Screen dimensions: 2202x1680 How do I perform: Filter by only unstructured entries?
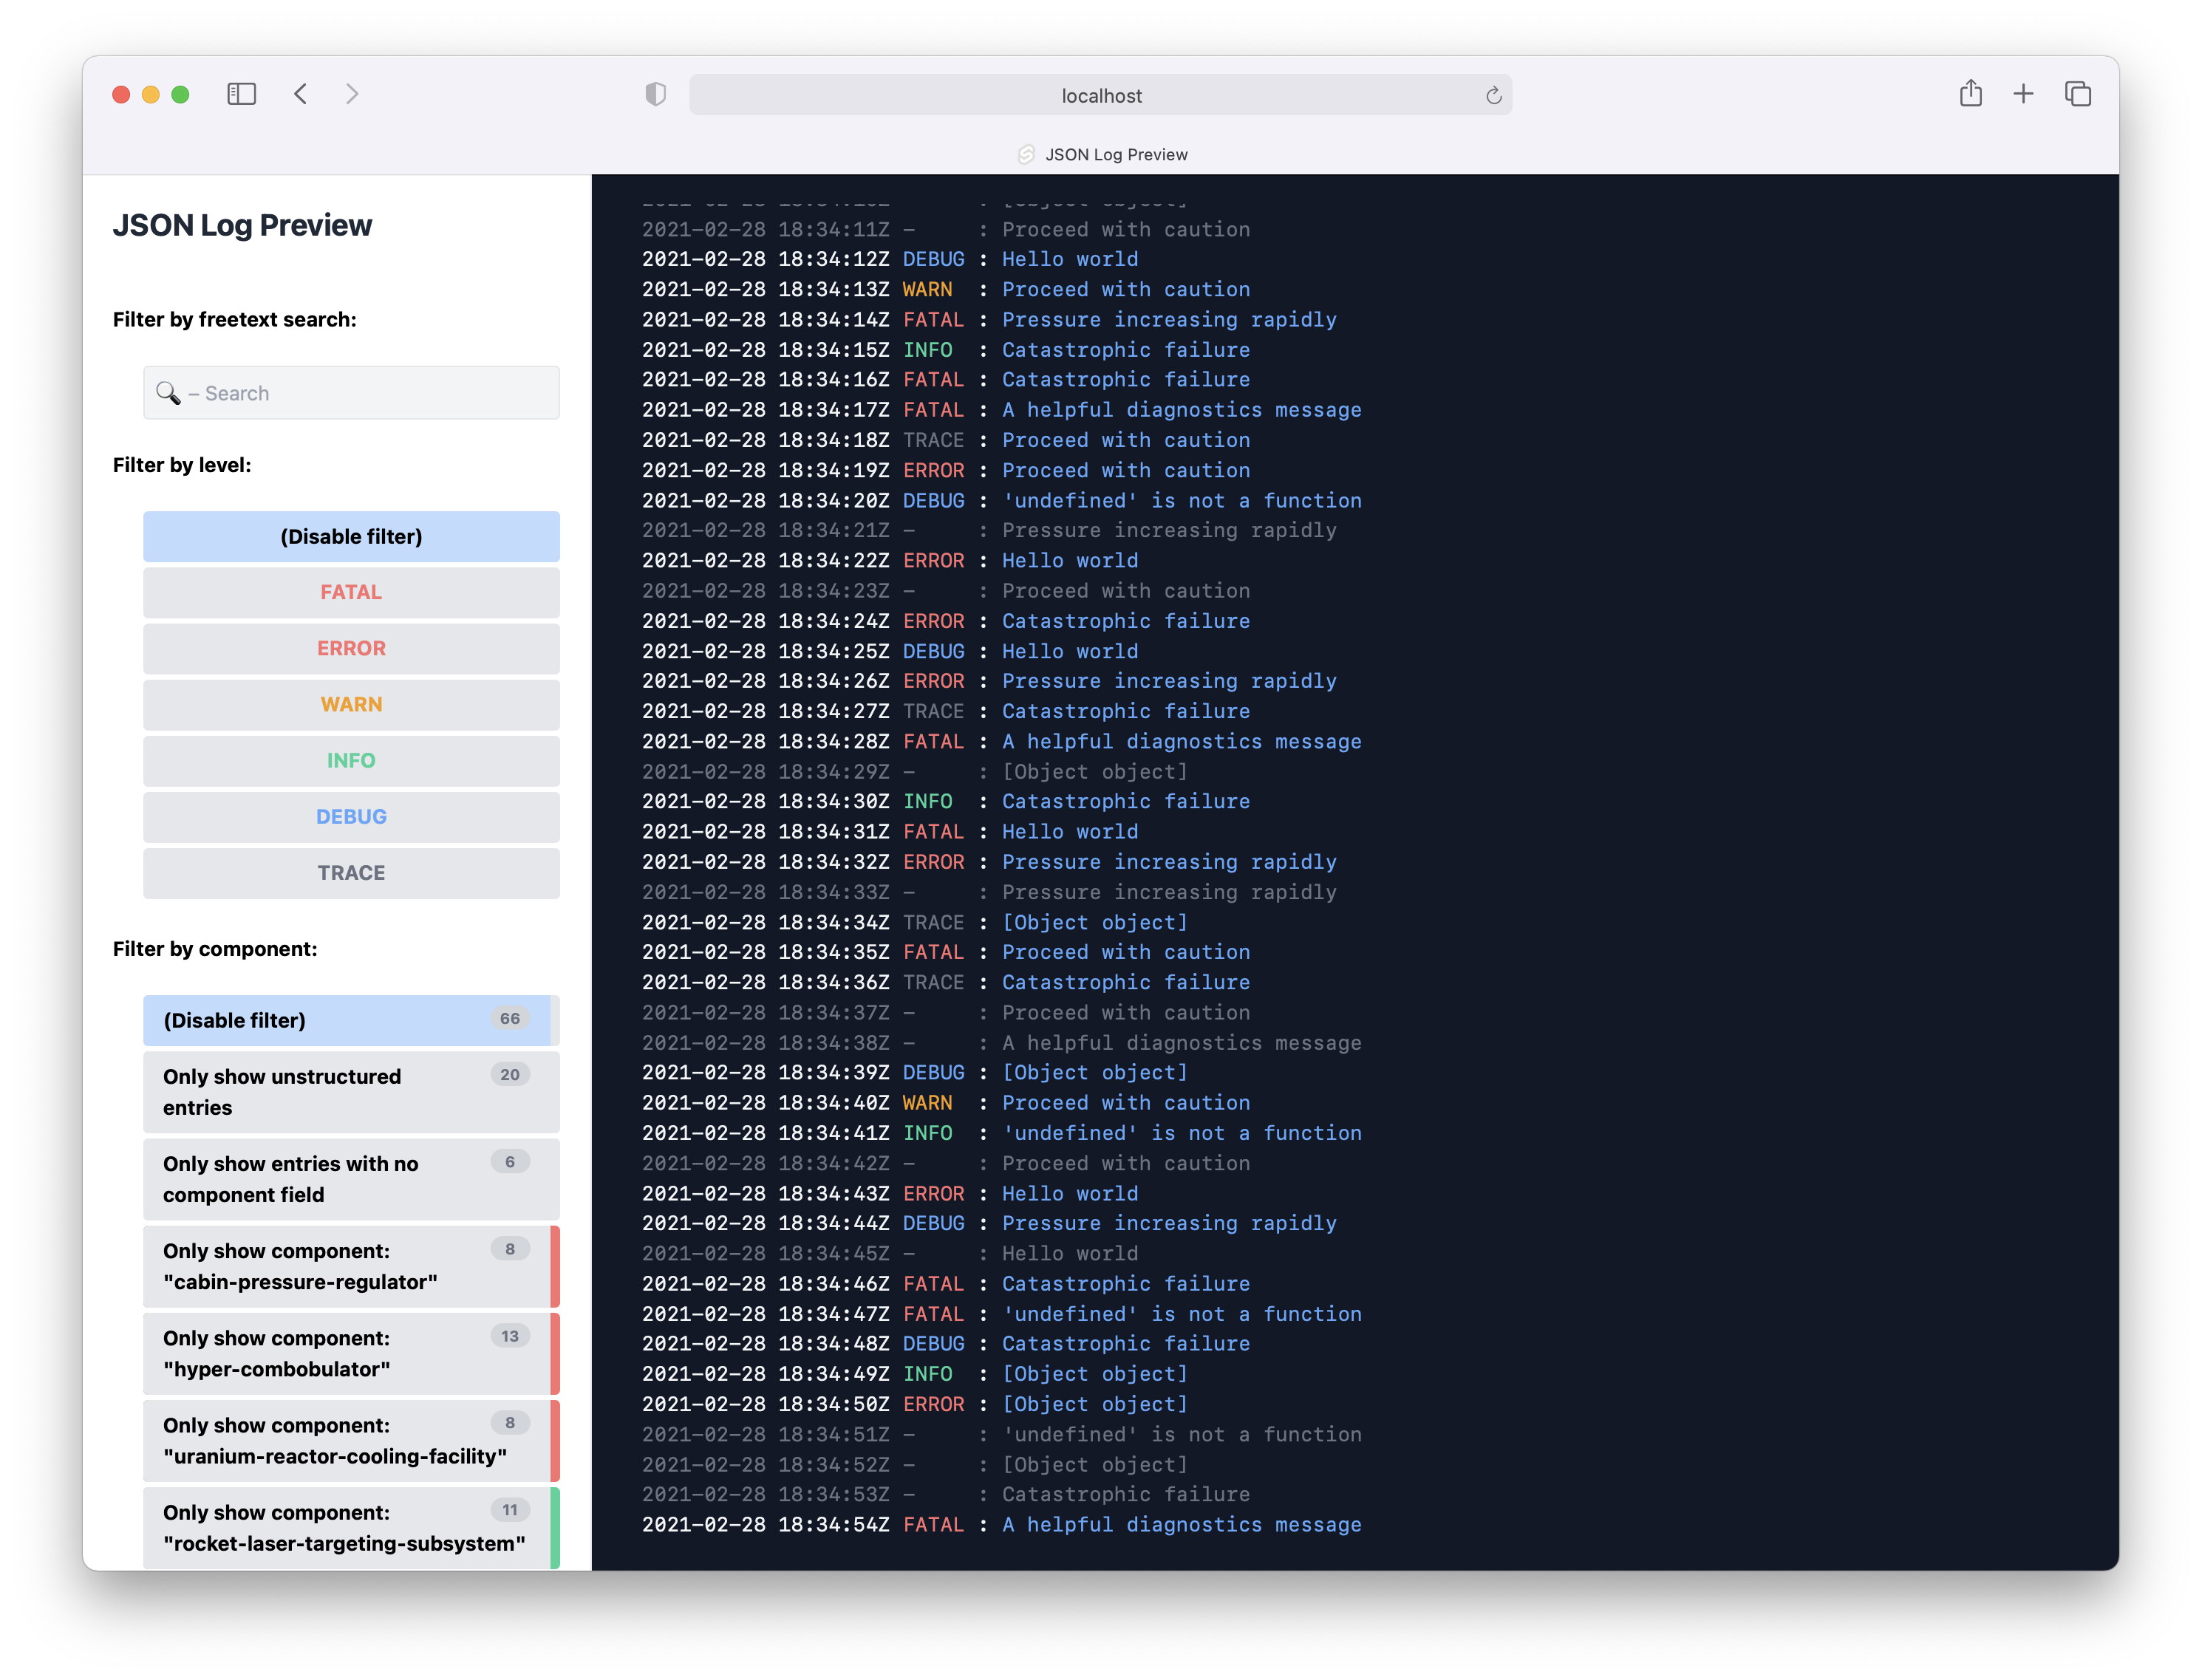346,1091
